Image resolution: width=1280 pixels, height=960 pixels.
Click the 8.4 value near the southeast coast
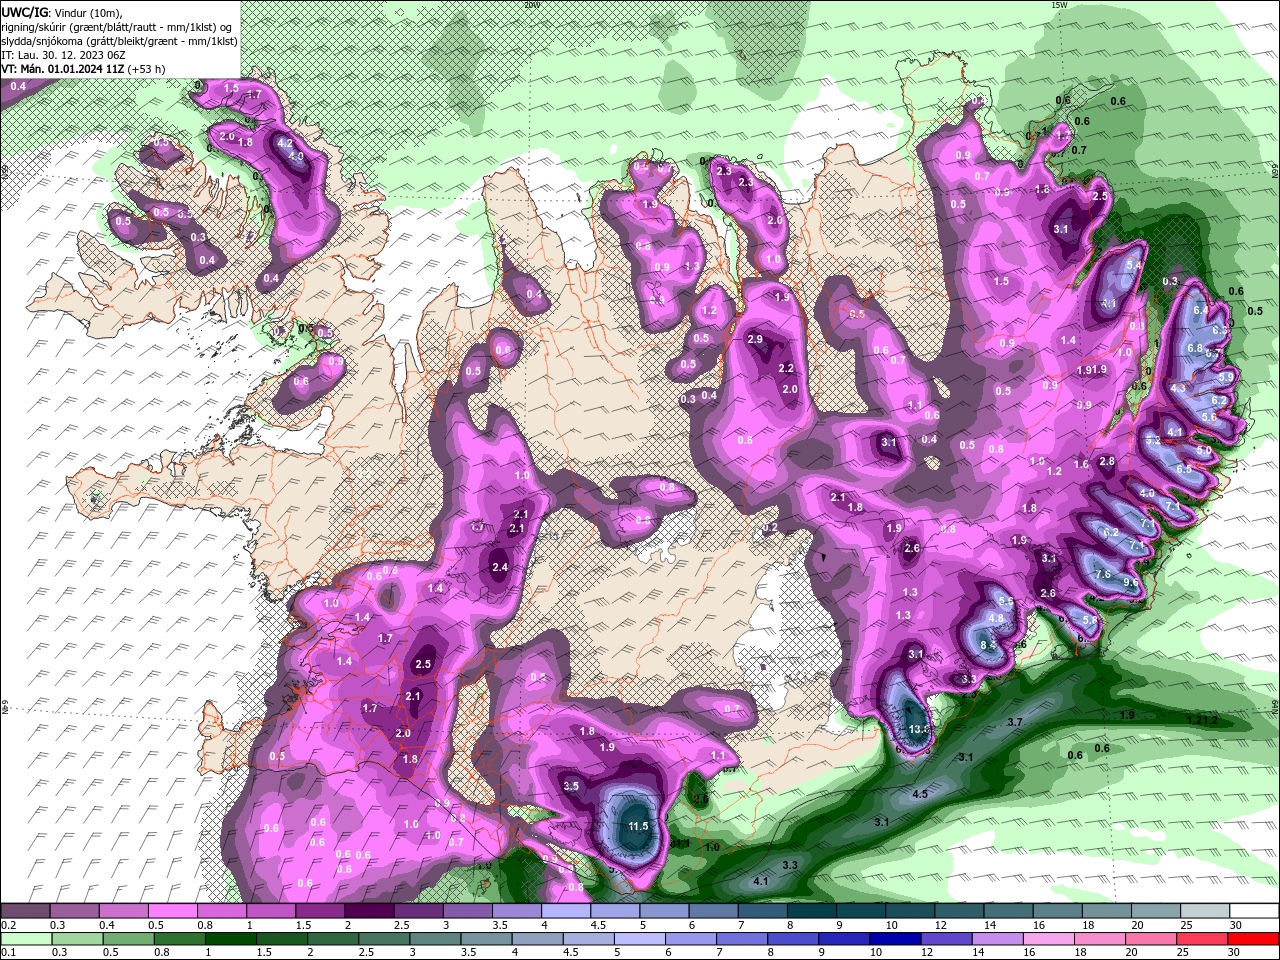(x=987, y=646)
